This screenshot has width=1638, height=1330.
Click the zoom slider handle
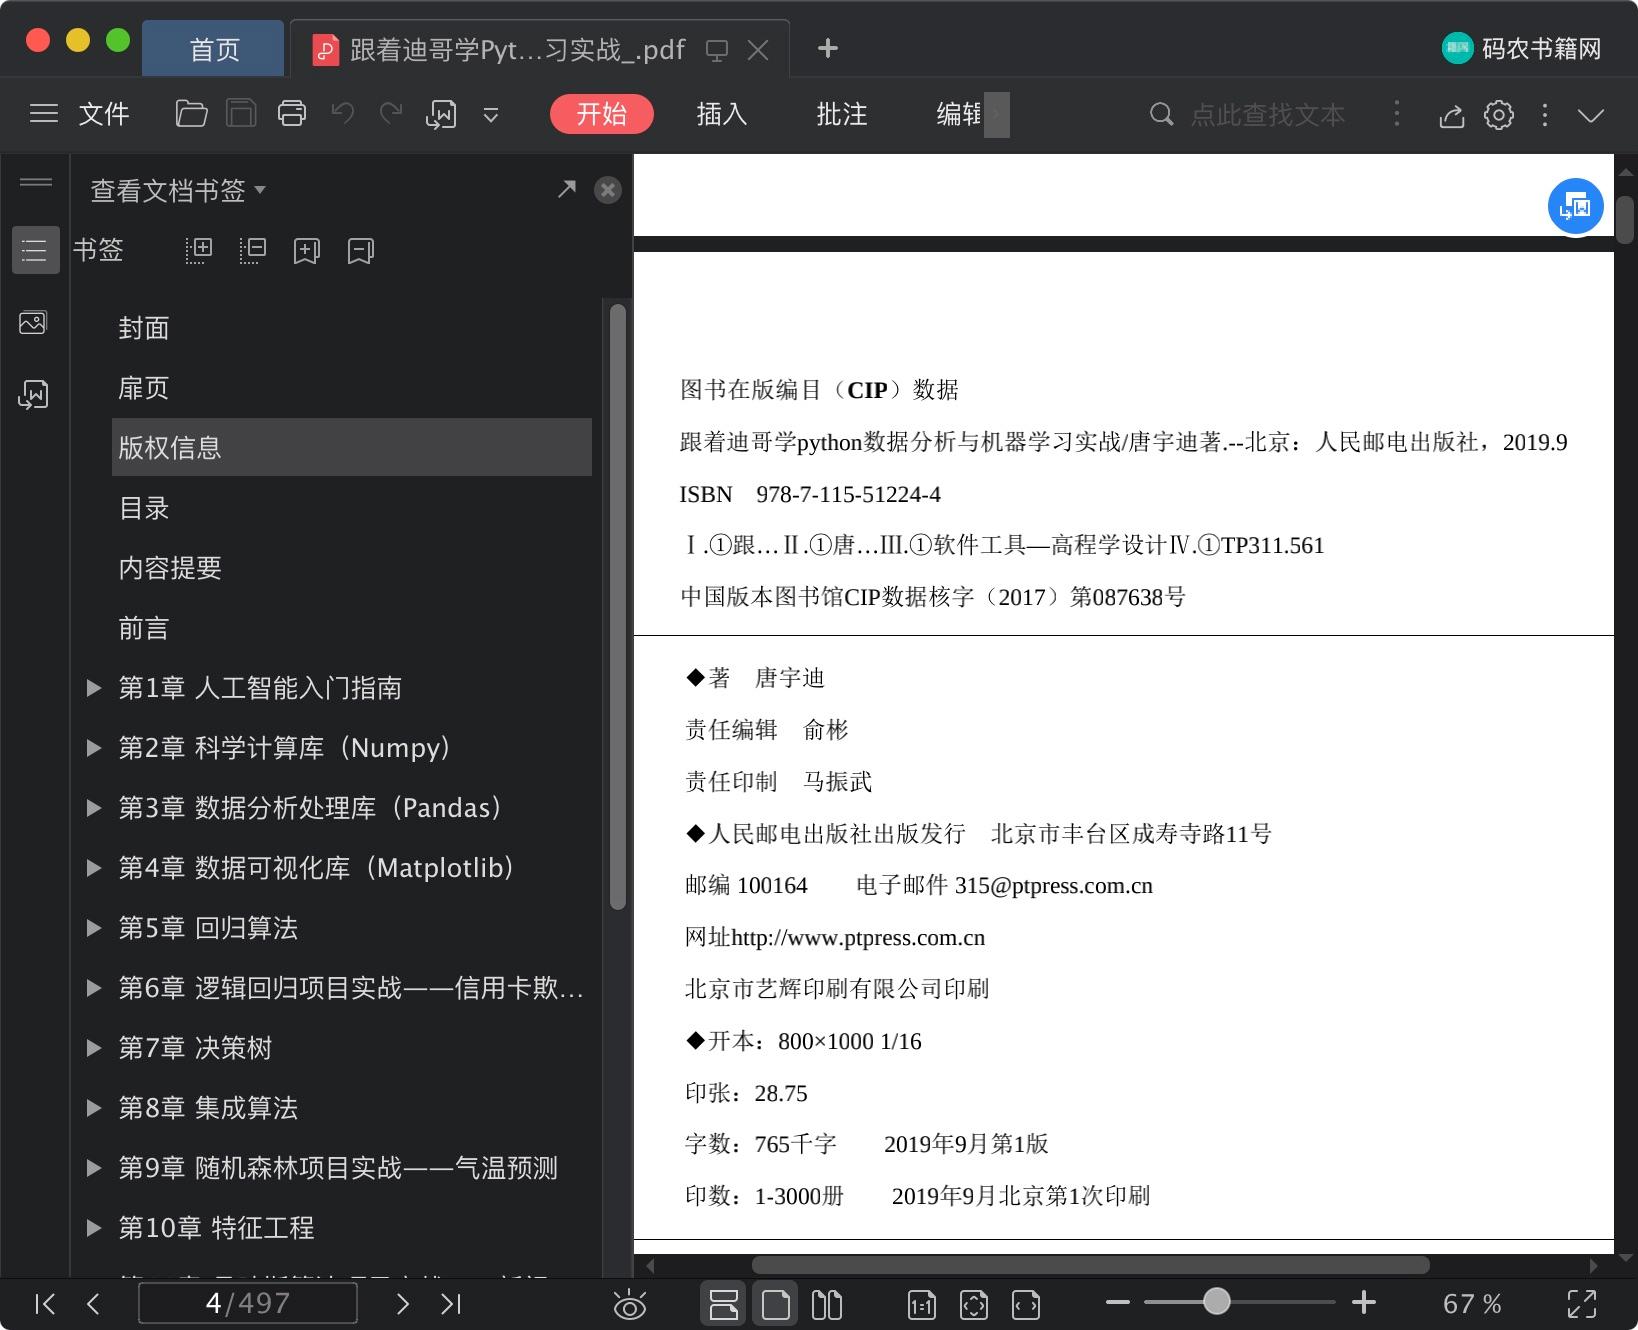(x=1217, y=1301)
